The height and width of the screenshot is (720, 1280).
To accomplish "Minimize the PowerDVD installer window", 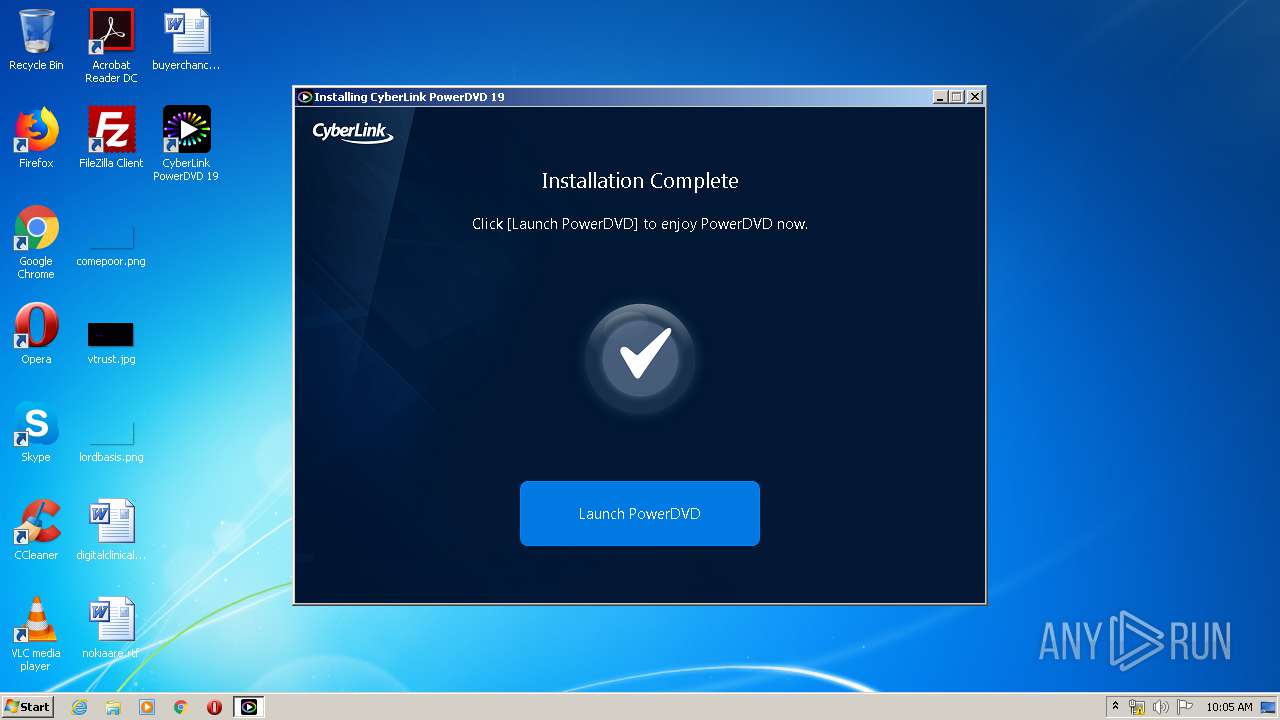I will (940, 97).
